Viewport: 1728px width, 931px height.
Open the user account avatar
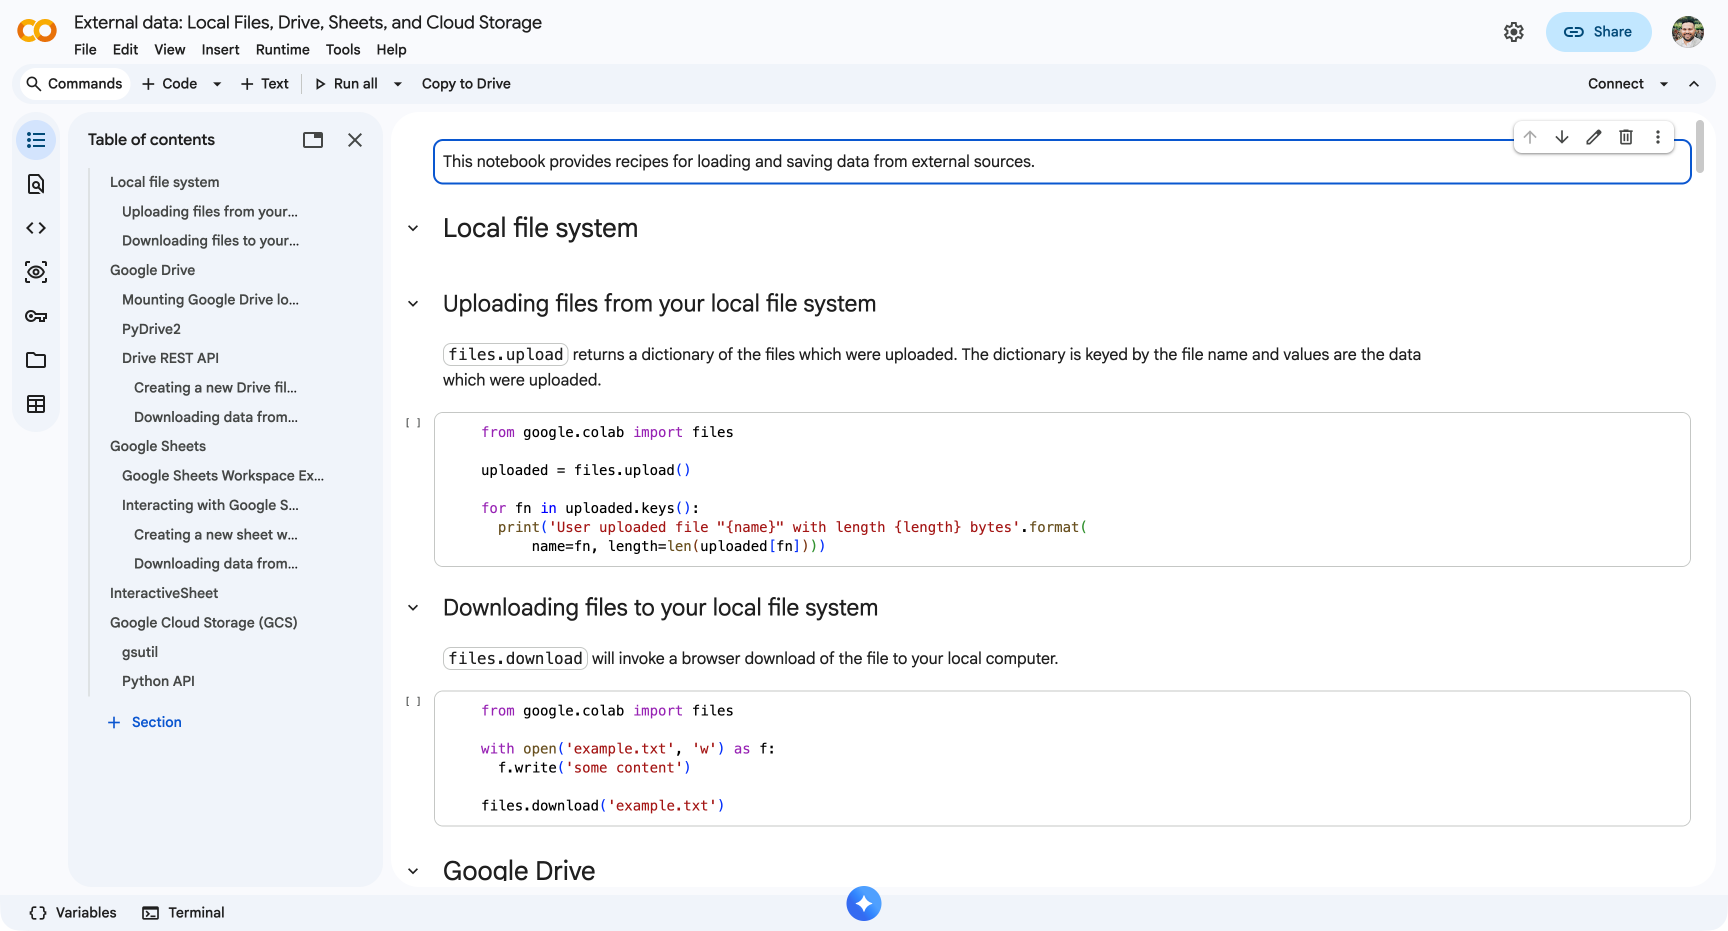(1688, 32)
